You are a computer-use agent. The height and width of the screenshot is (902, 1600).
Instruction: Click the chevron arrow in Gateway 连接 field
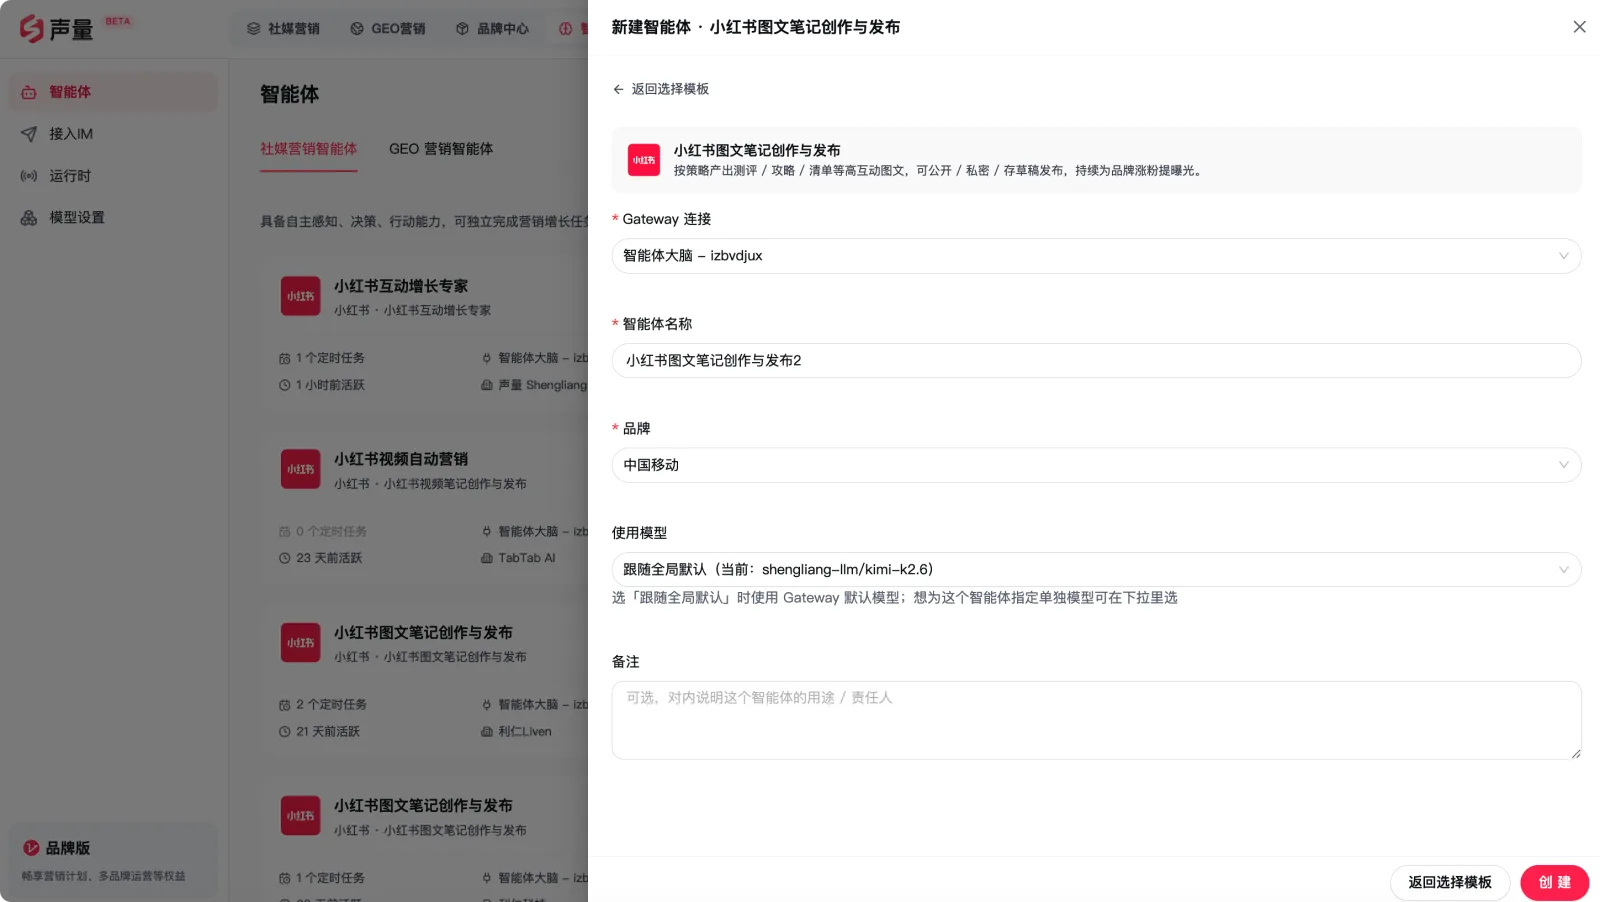click(1563, 256)
